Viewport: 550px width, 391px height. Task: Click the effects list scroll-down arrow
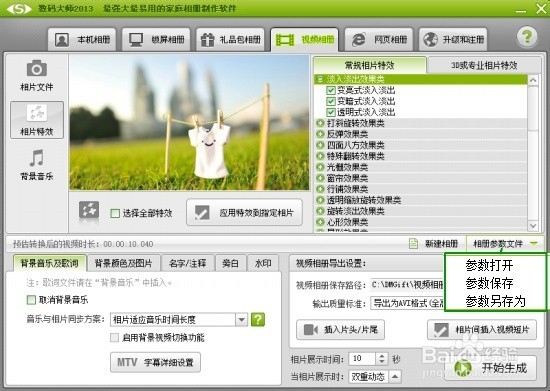[x=533, y=225]
